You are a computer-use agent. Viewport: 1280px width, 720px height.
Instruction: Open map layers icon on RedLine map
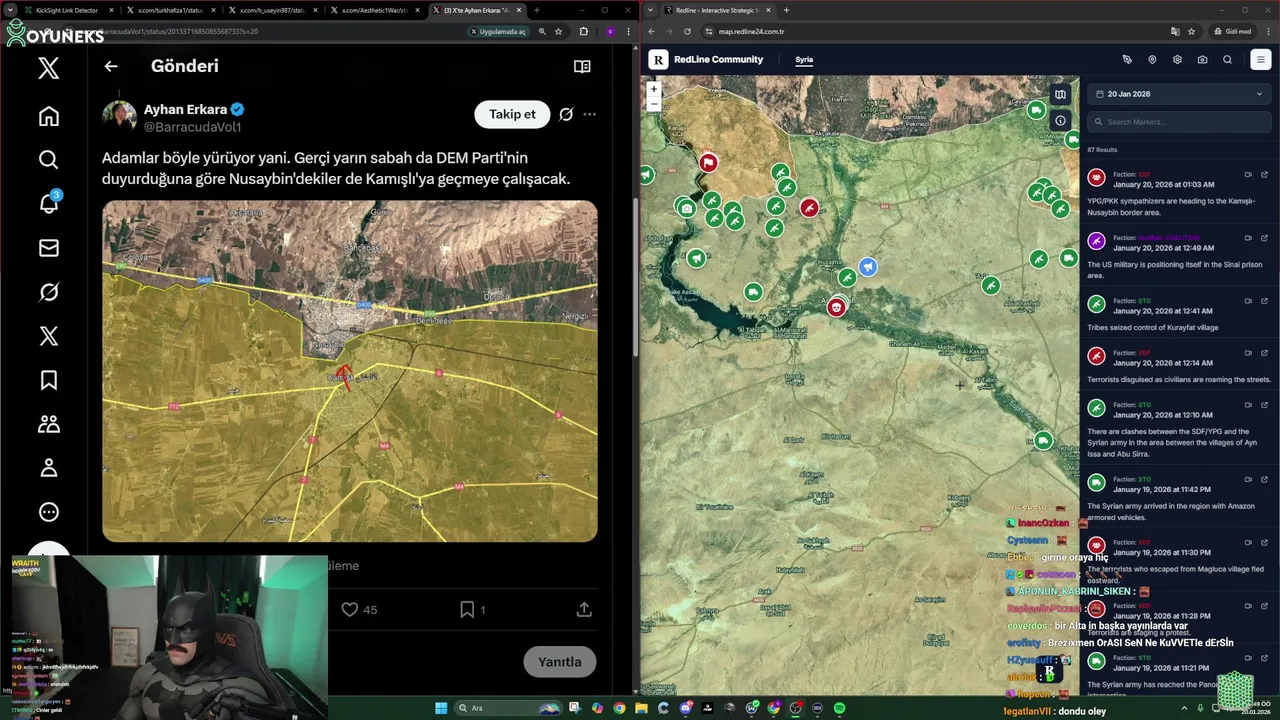[1060, 95]
